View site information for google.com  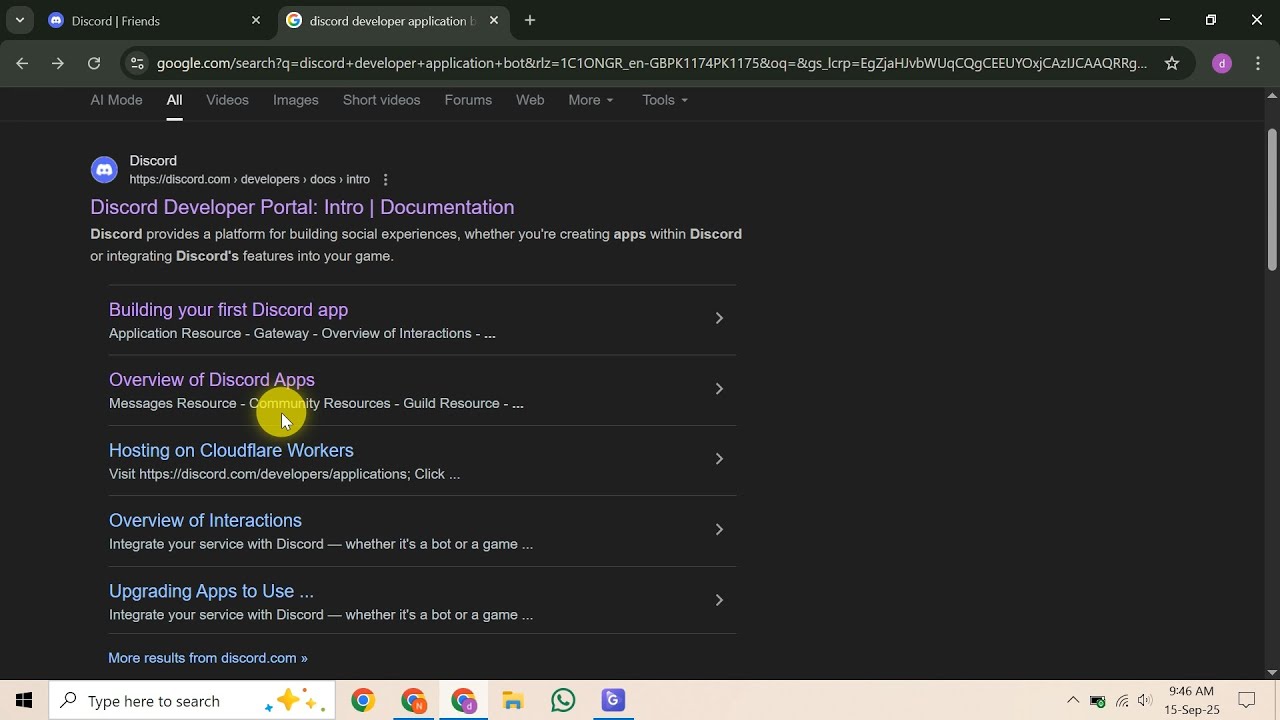(x=138, y=63)
